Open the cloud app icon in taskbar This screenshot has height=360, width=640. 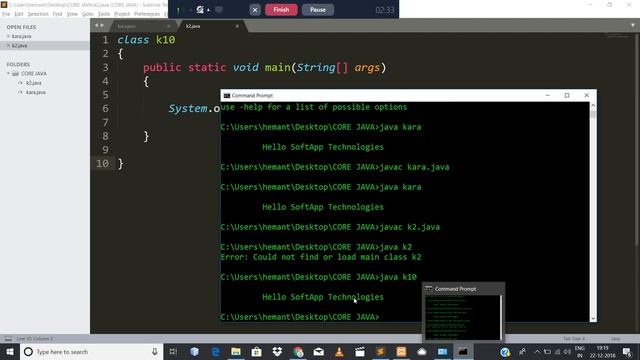pos(422,351)
